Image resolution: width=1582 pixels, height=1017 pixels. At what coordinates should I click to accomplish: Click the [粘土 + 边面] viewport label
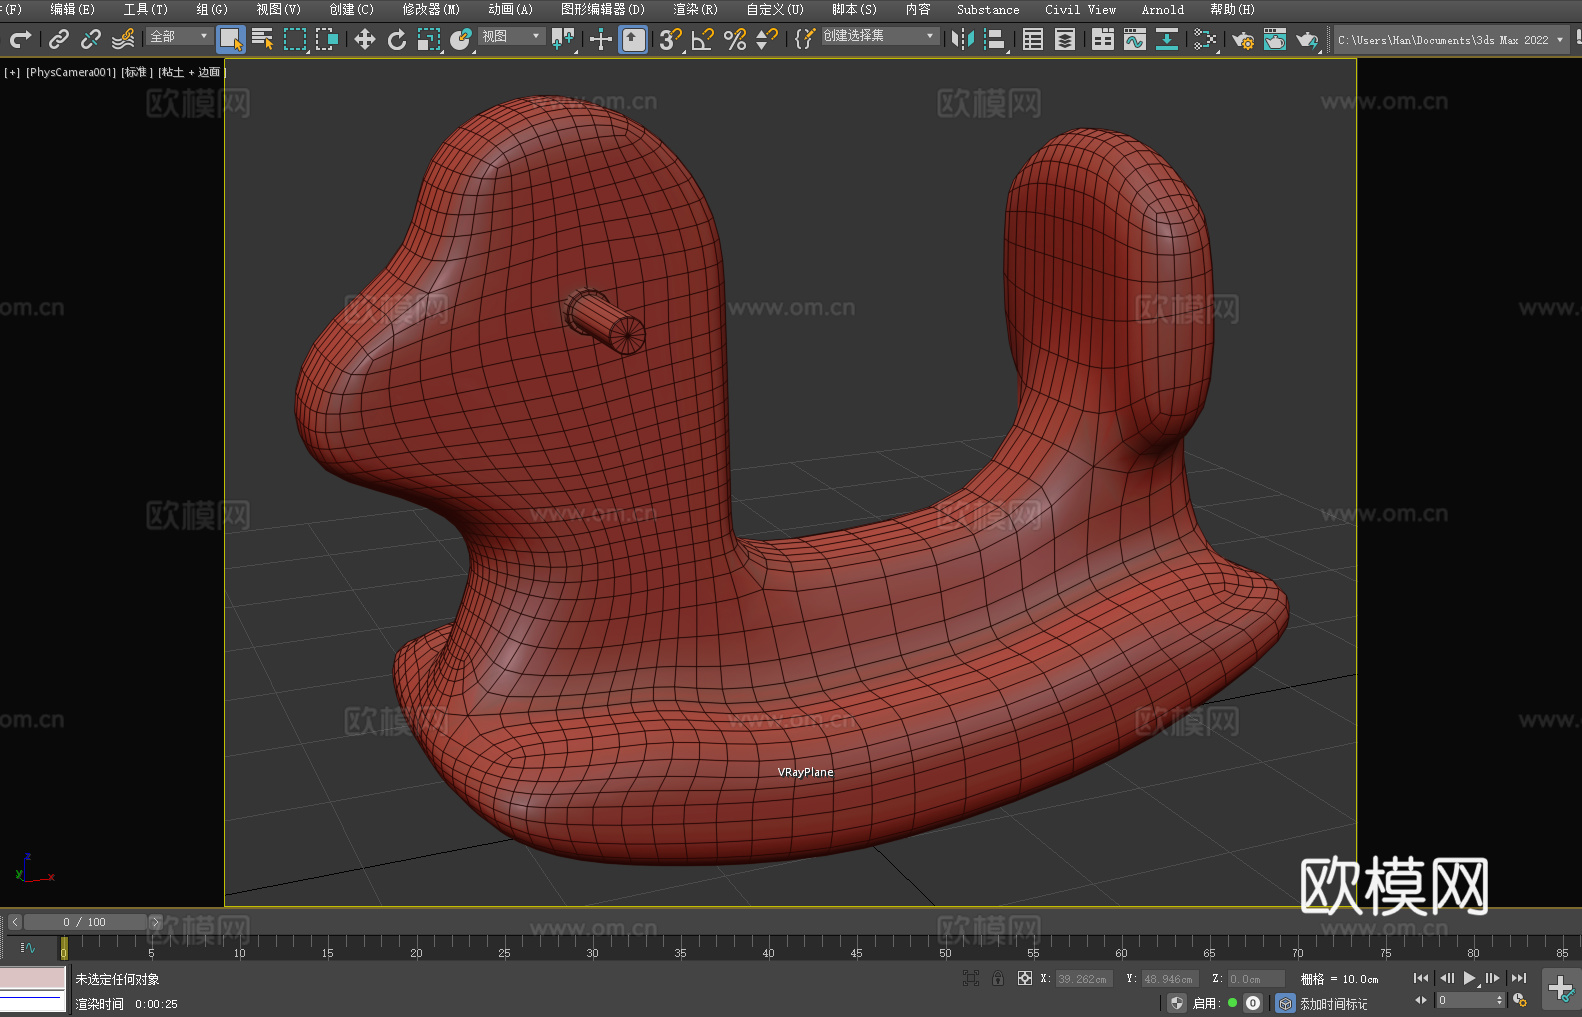(x=191, y=72)
